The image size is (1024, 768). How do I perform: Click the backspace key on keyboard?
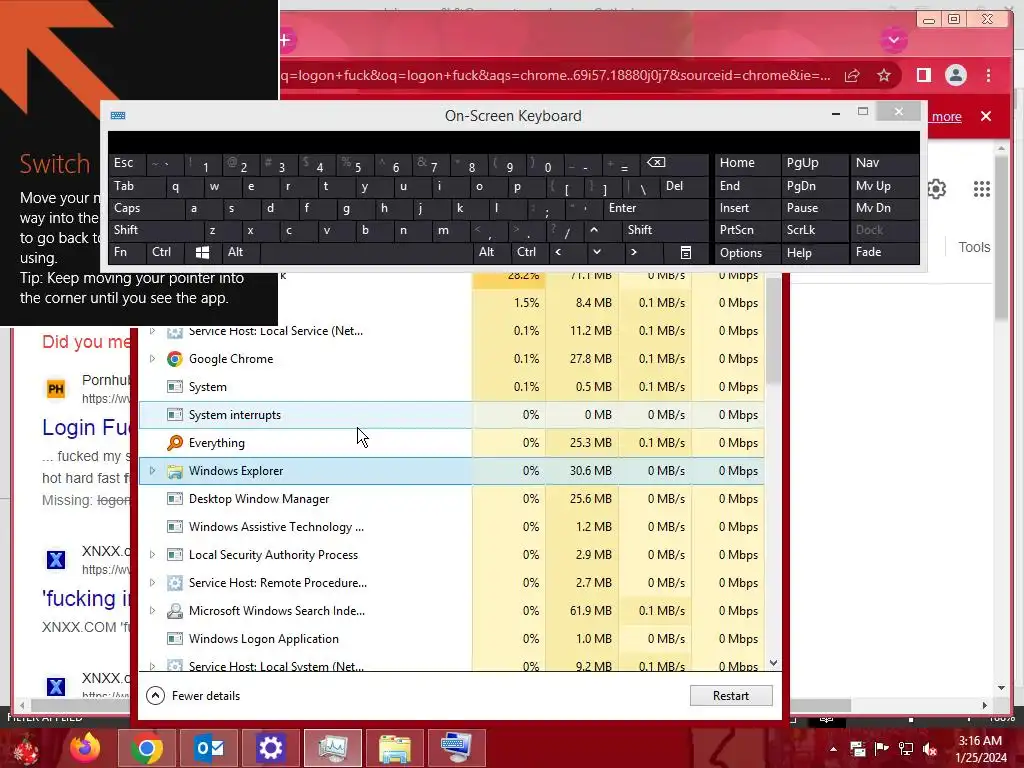pos(656,163)
